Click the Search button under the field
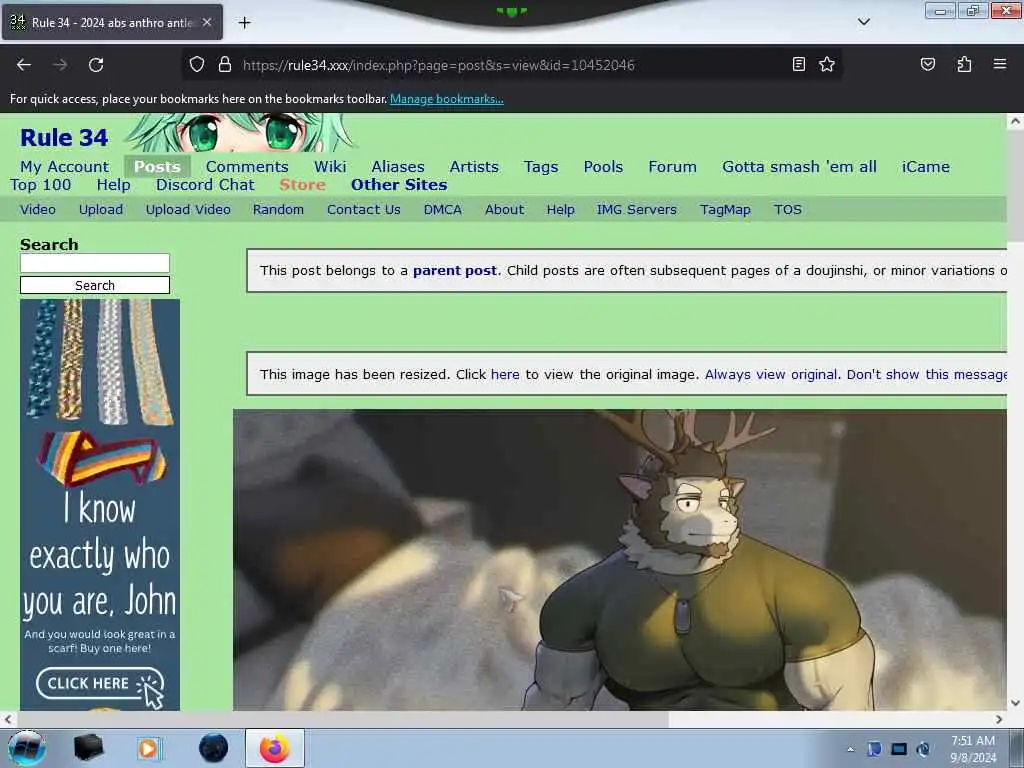 click(95, 285)
